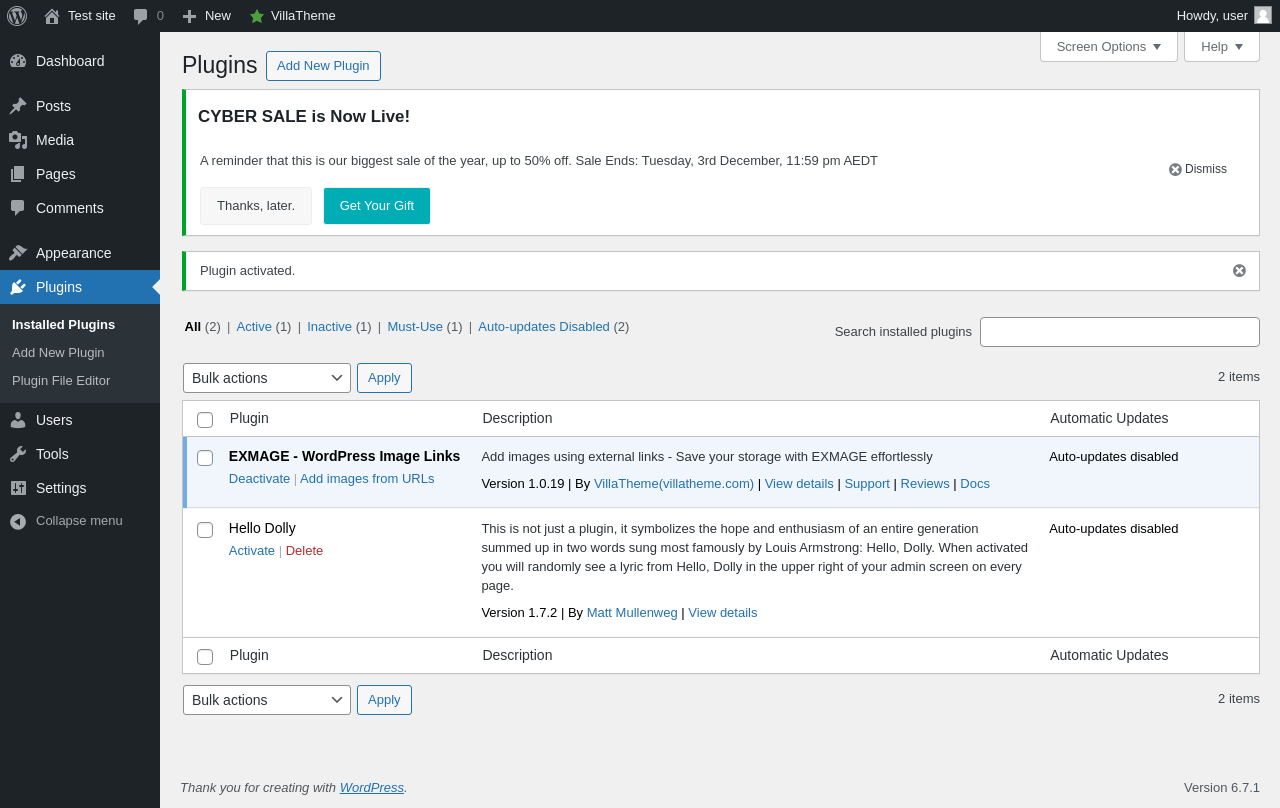Open the Dashboard gauge icon
Viewport: 1280px width, 808px height.
[x=18, y=61]
